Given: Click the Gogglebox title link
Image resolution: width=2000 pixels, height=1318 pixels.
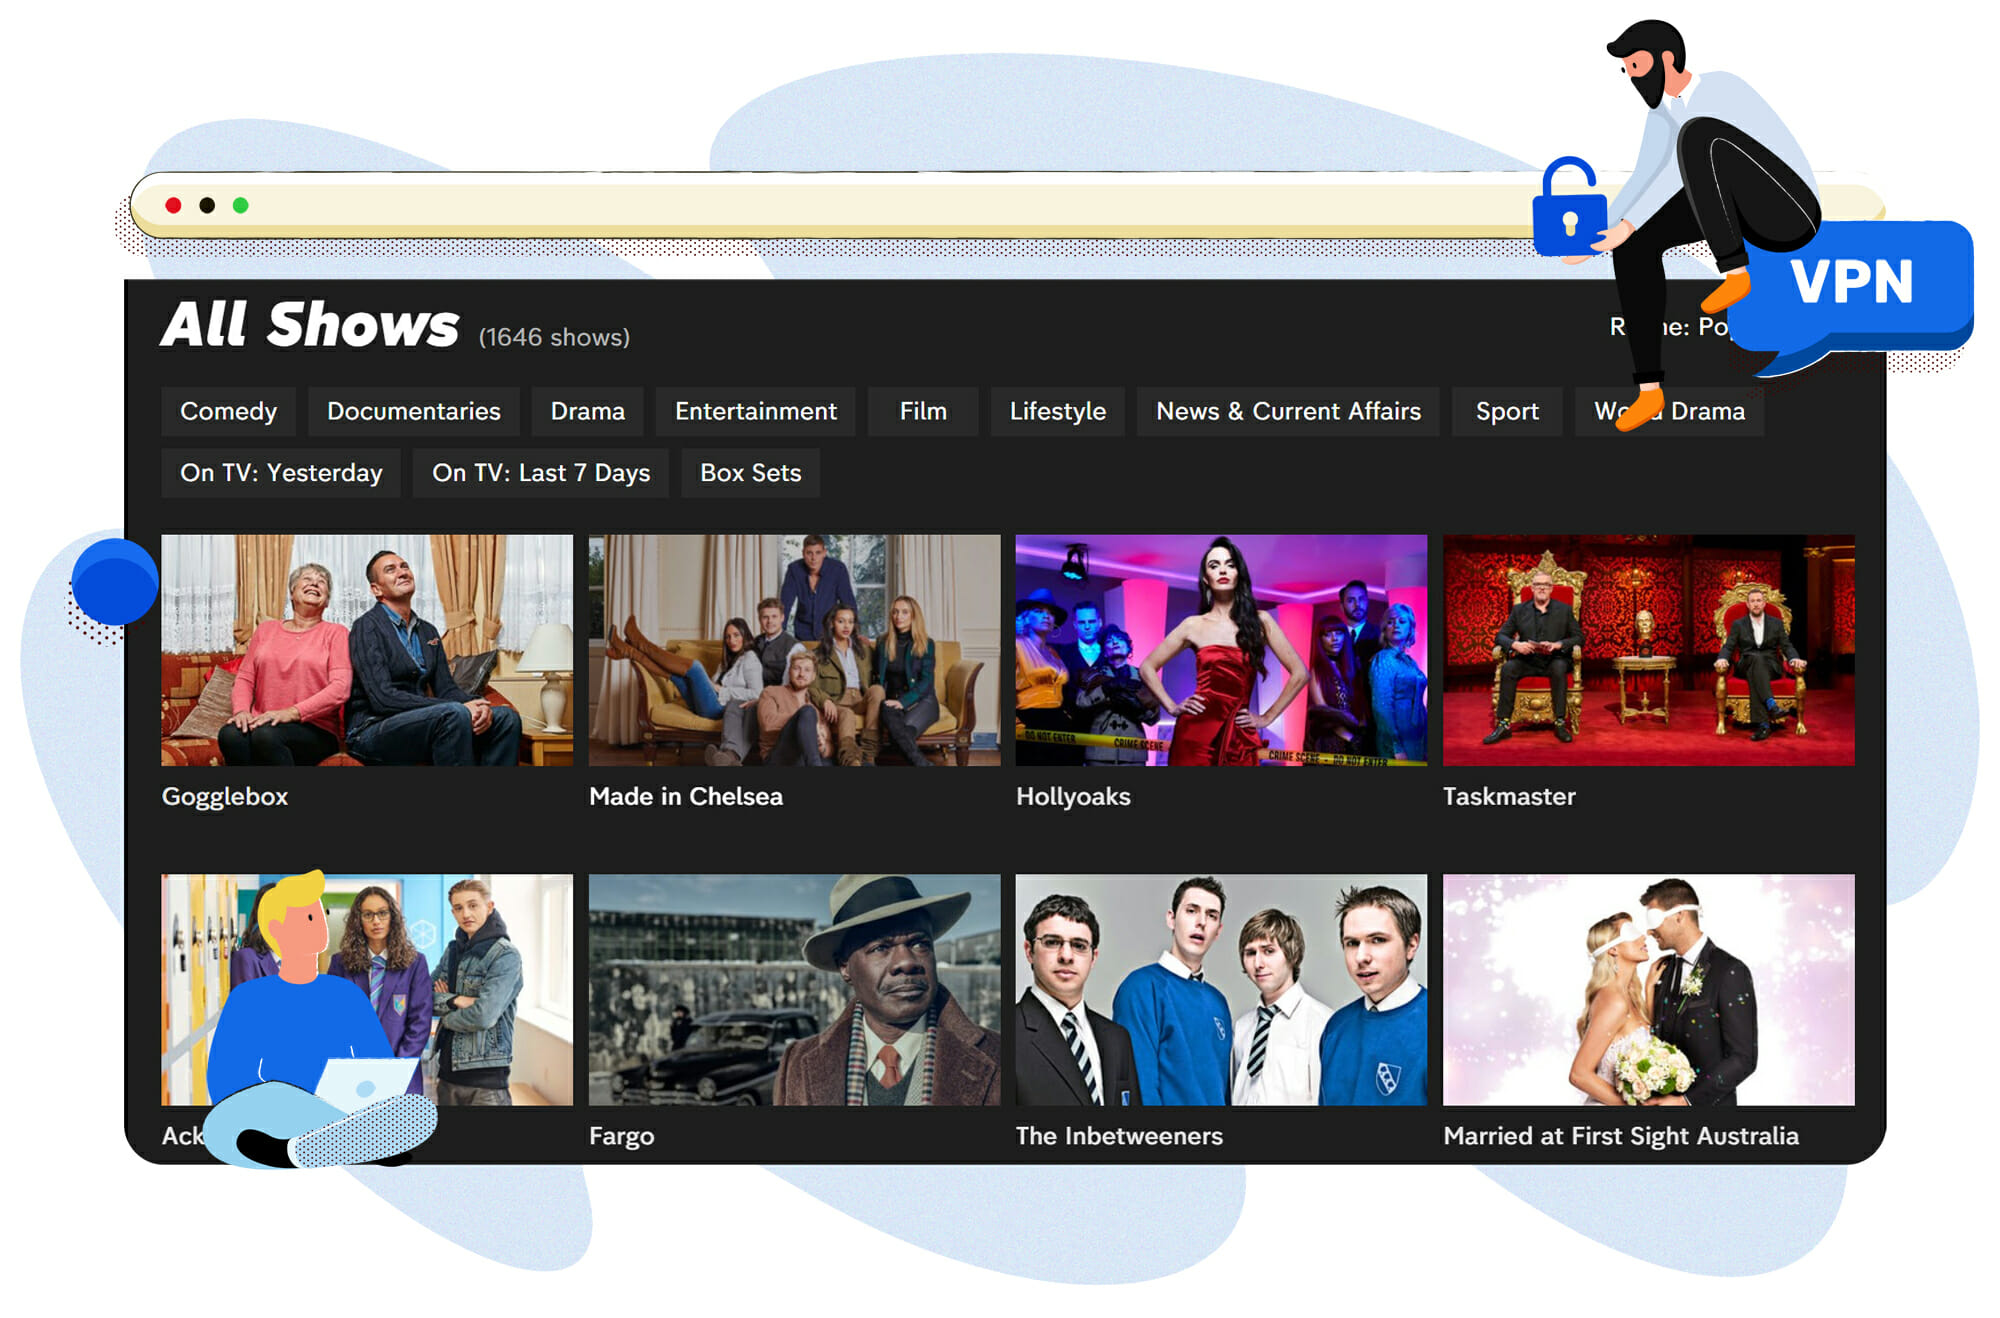Looking at the screenshot, I should [225, 797].
